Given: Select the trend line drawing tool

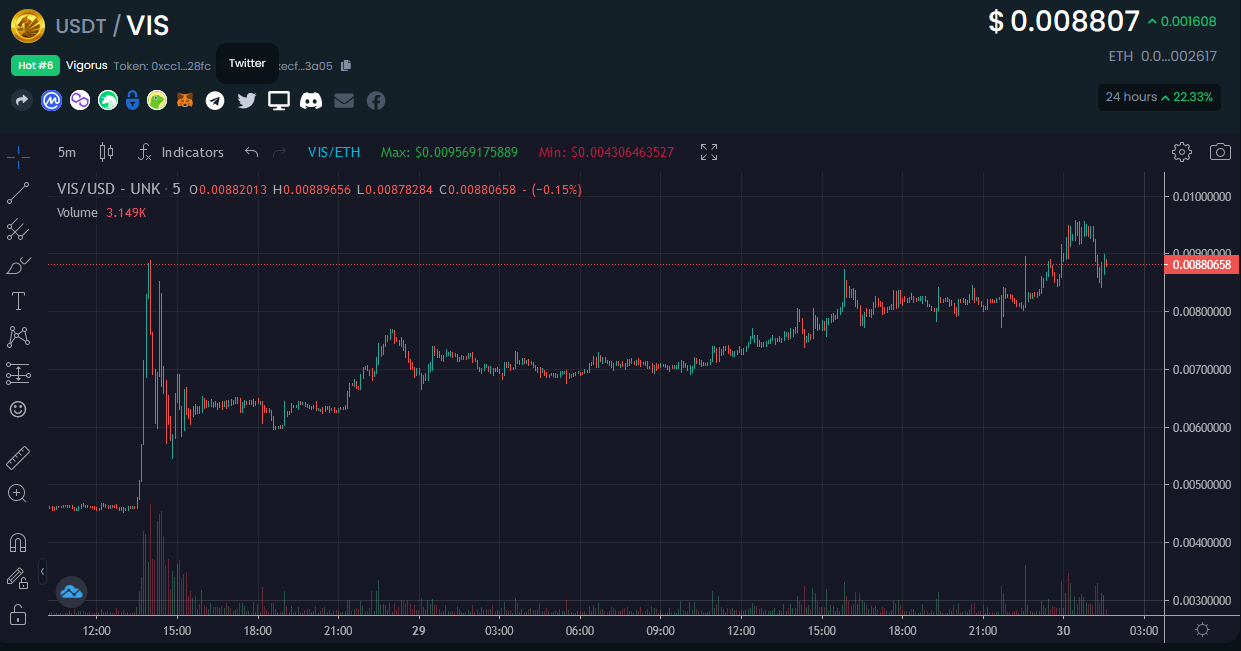Looking at the screenshot, I should tap(18, 194).
